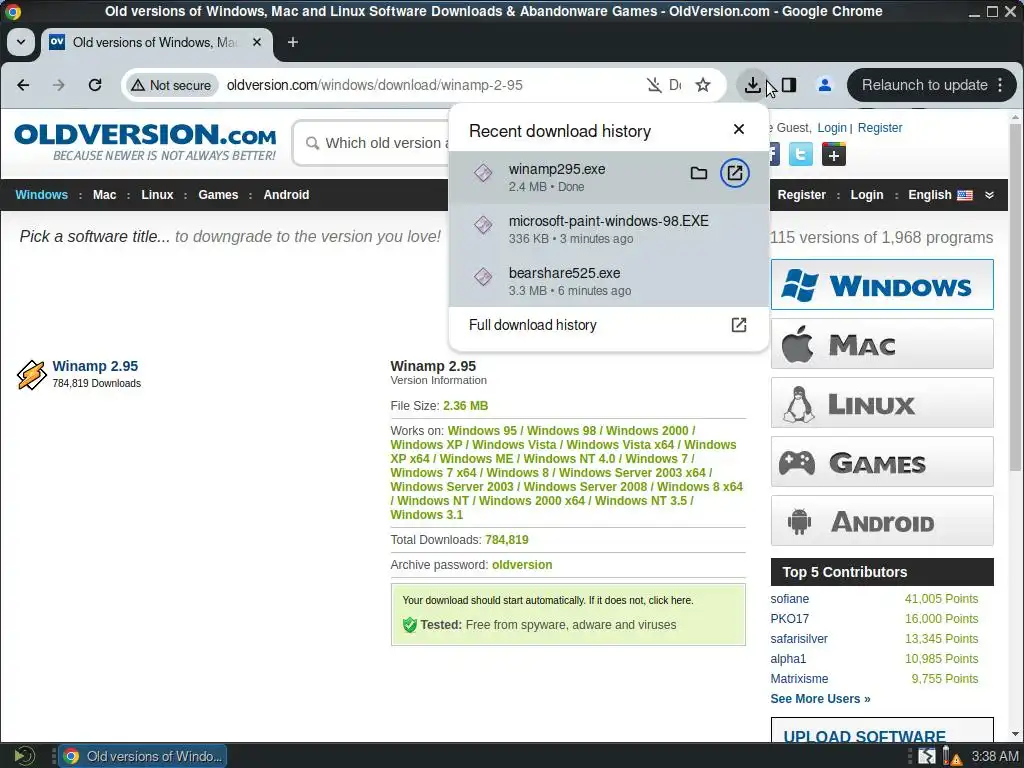Viewport: 1024px width, 768px height.
Task: Click the top-right Login link
Action: 832,128
